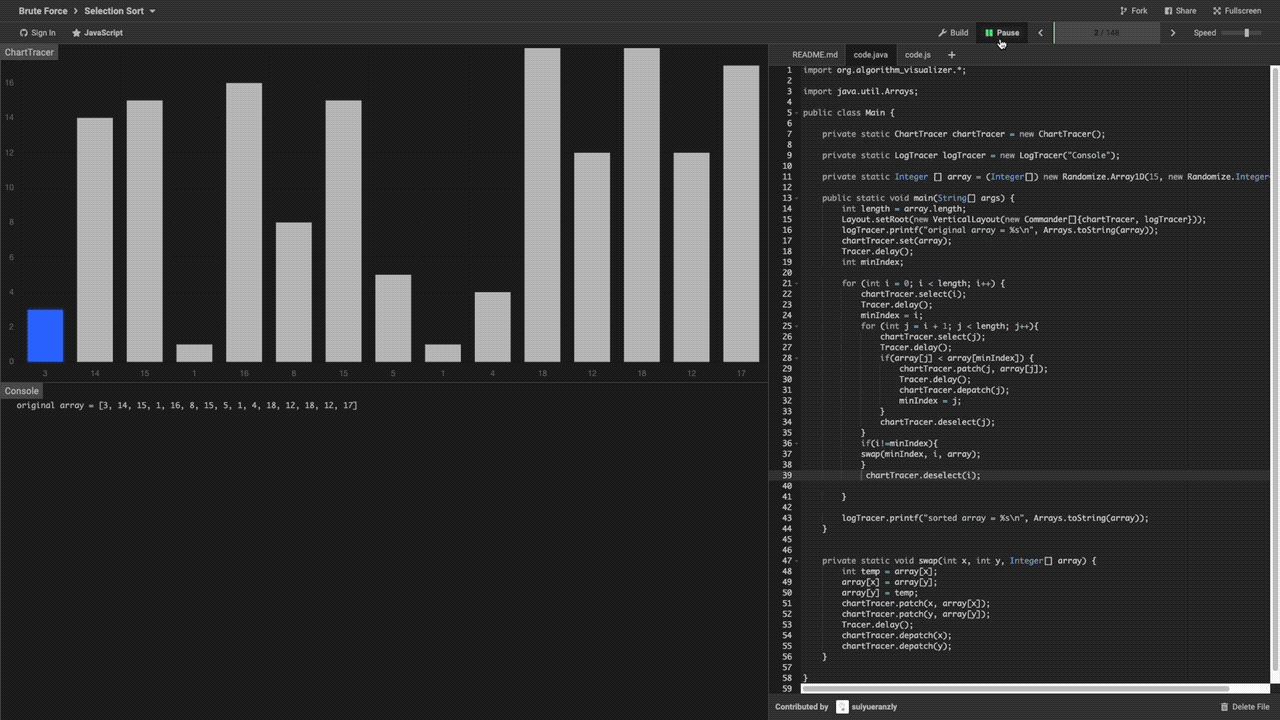Click the bar labeled 16 in chart
The width and height of the screenshot is (1280, 720).
(244, 222)
